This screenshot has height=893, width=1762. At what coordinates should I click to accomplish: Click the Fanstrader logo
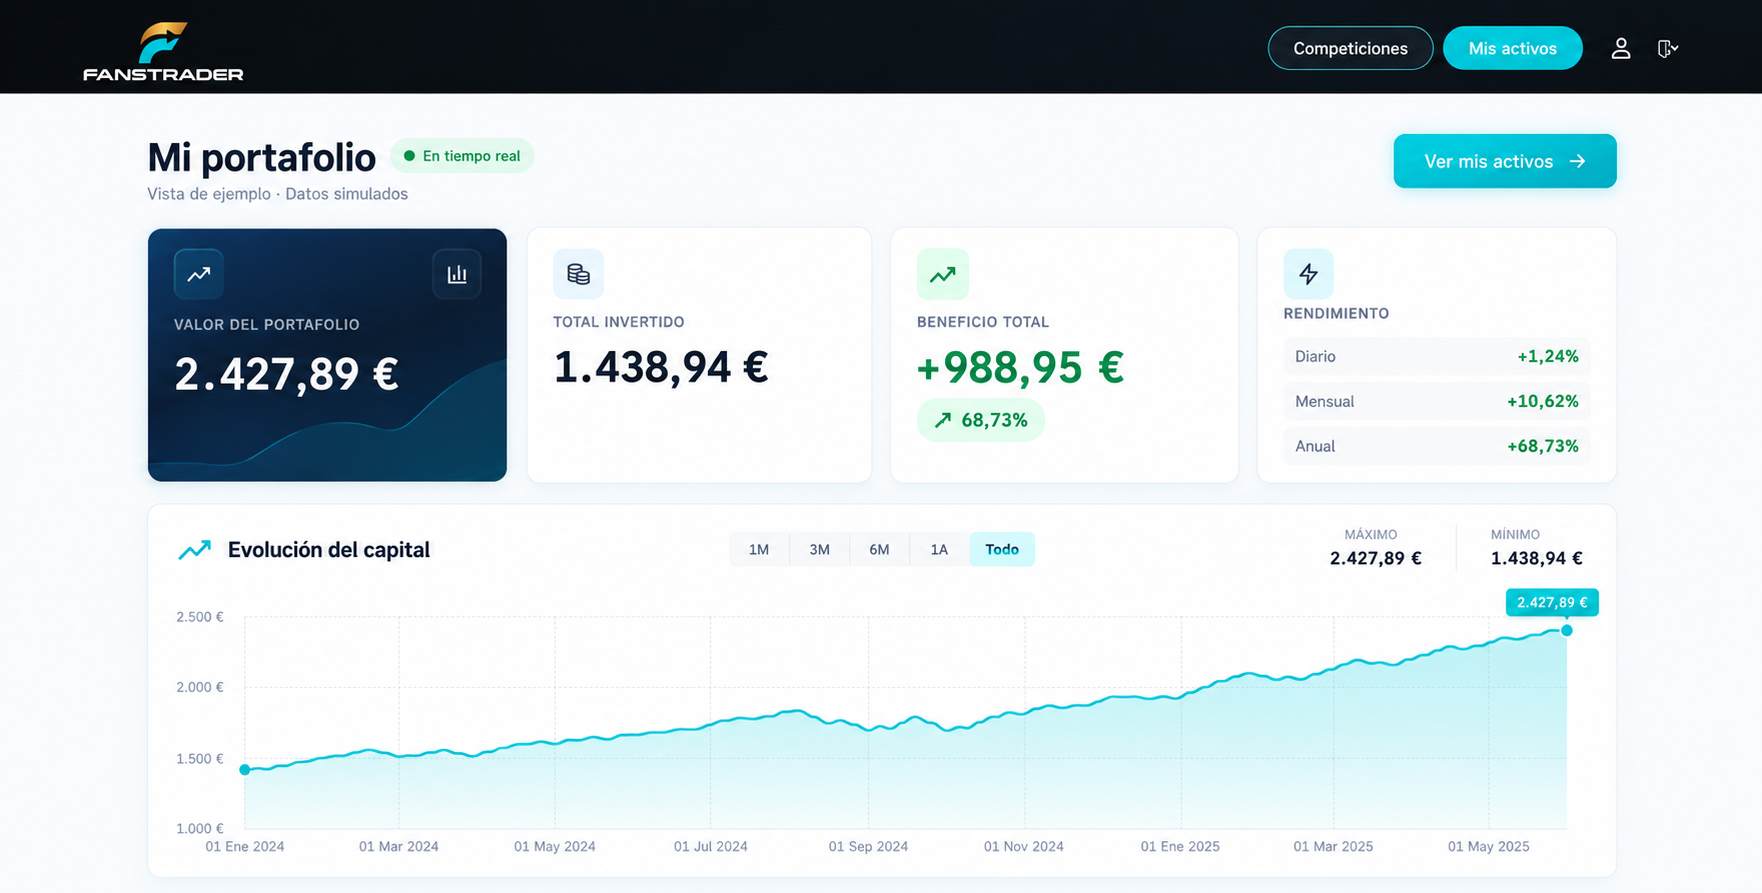pyautogui.click(x=163, y=51)
